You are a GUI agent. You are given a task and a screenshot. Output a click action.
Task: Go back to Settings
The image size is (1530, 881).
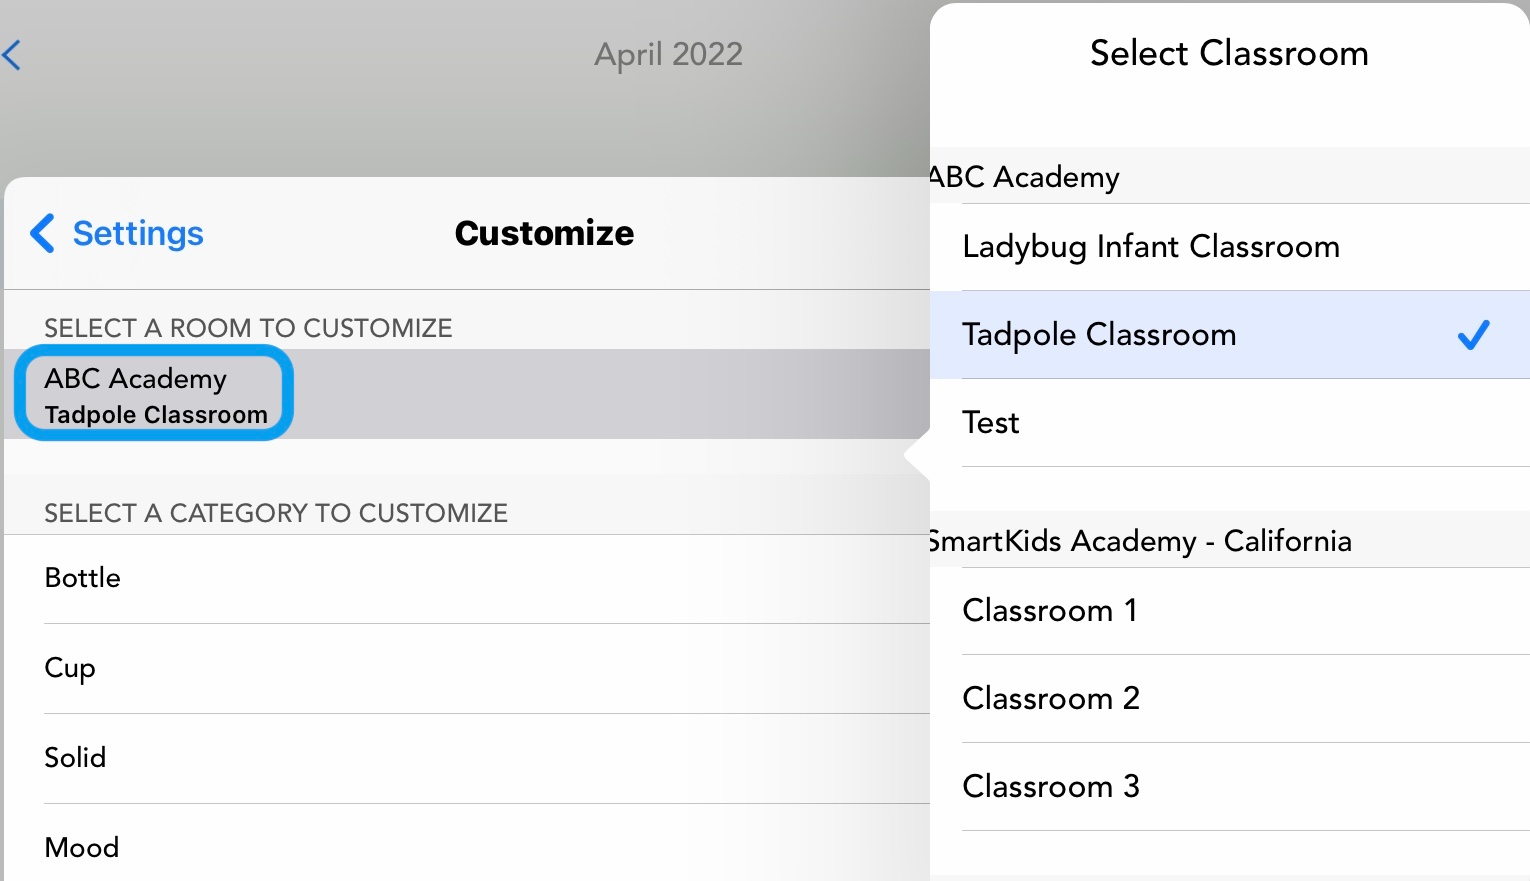[x=137, y=233]
